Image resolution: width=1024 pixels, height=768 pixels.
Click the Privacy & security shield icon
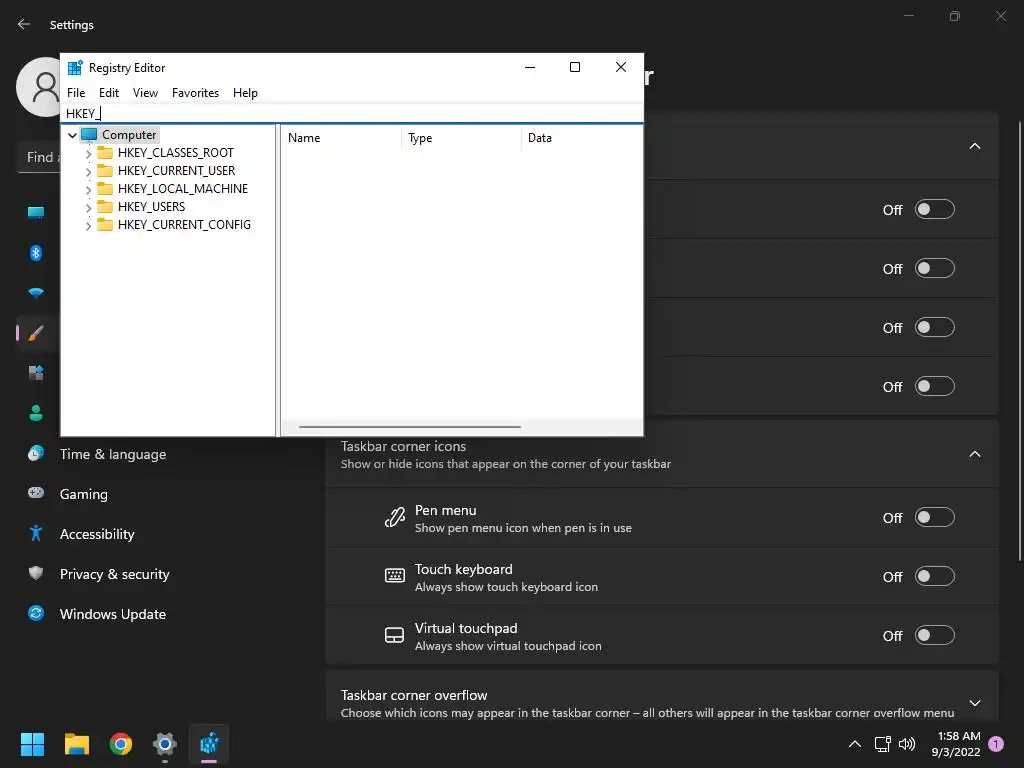[36, 573]
